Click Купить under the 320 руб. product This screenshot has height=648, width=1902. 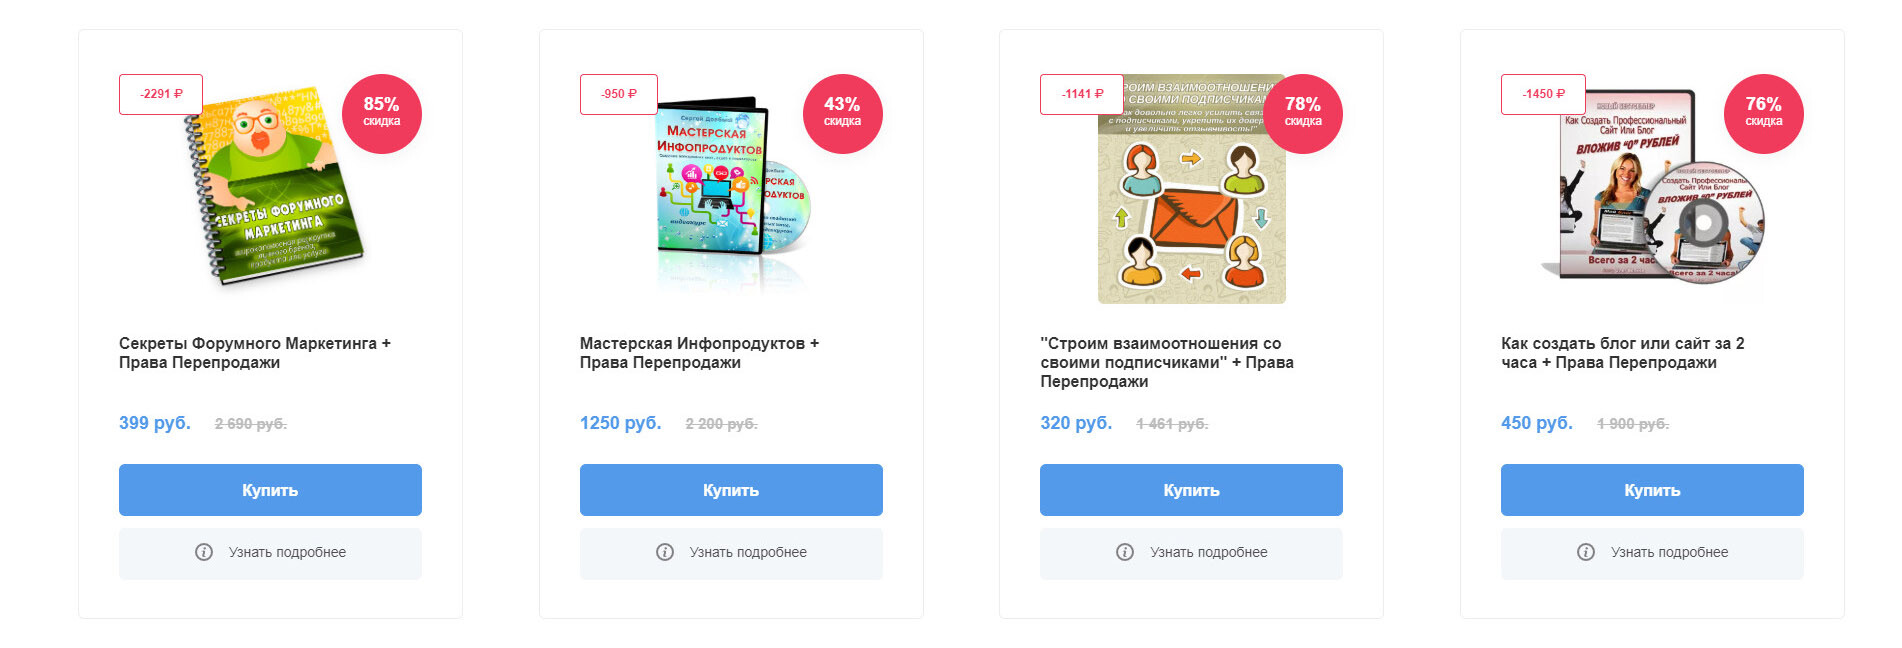[1191, 490]
